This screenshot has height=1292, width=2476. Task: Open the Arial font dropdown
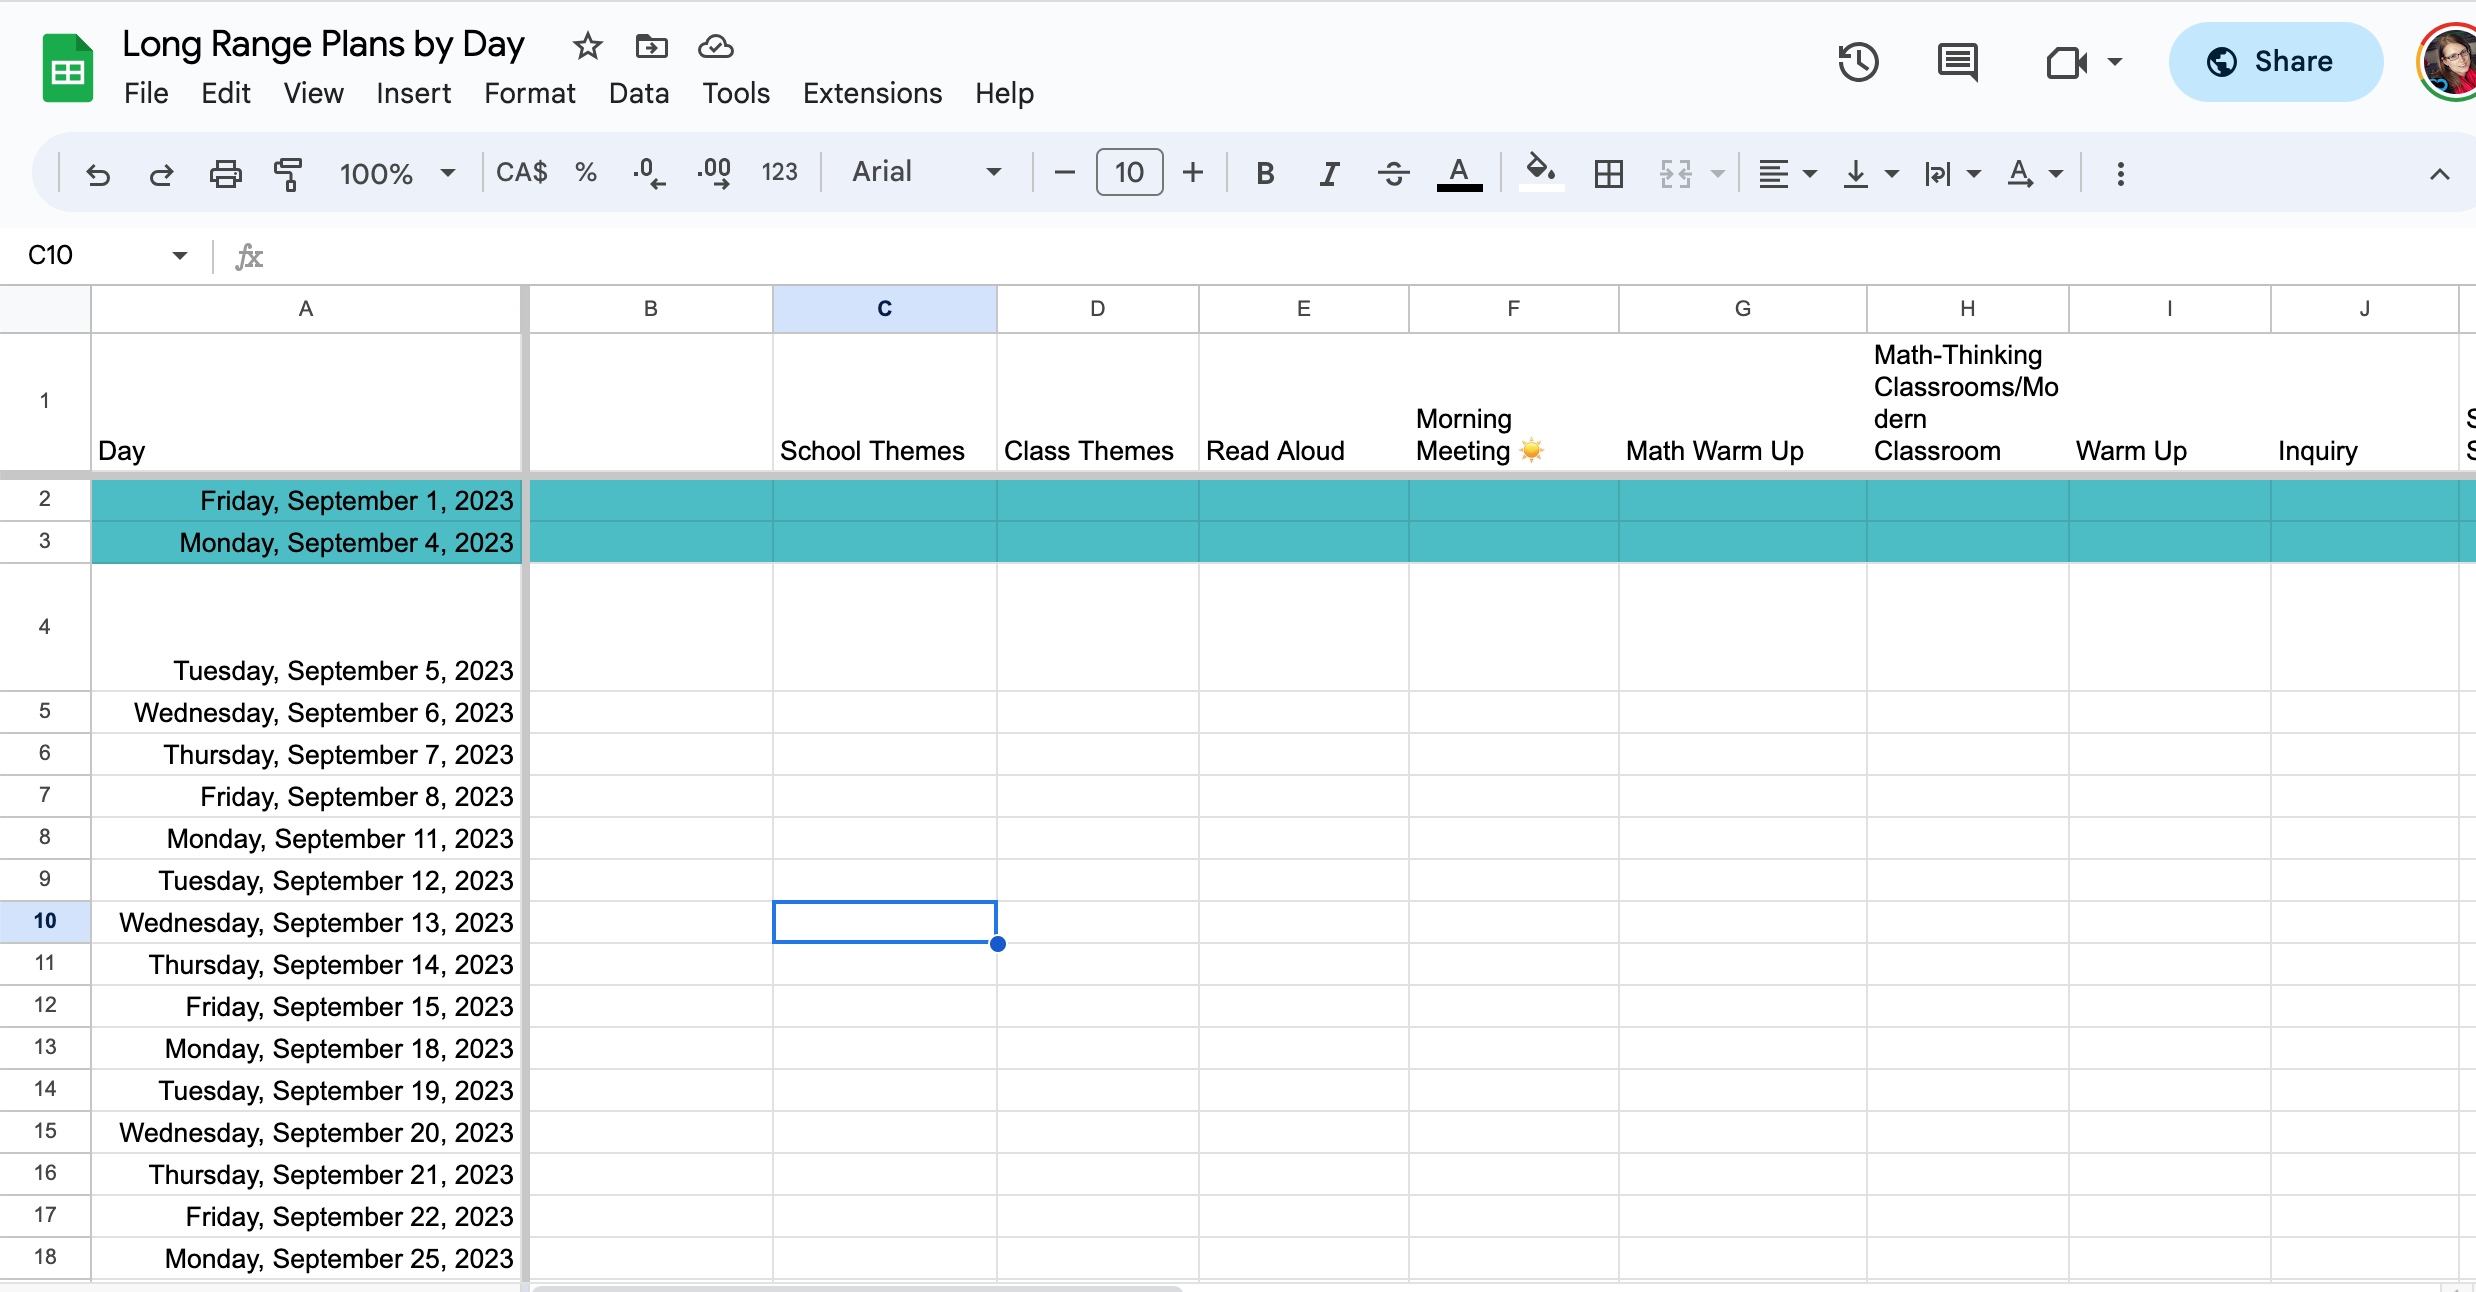pos(926,172)
